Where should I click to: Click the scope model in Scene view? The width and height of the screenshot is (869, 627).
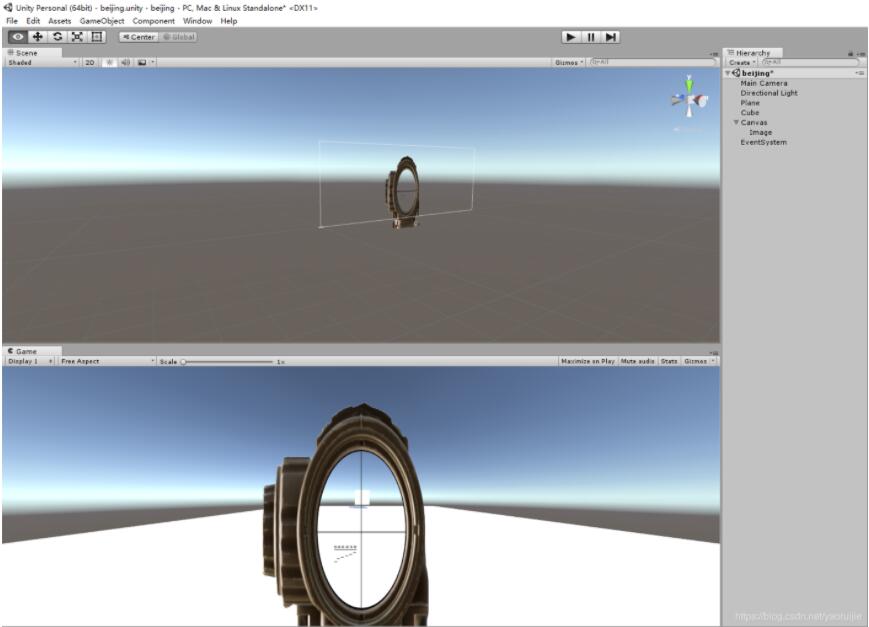(403, 192)
